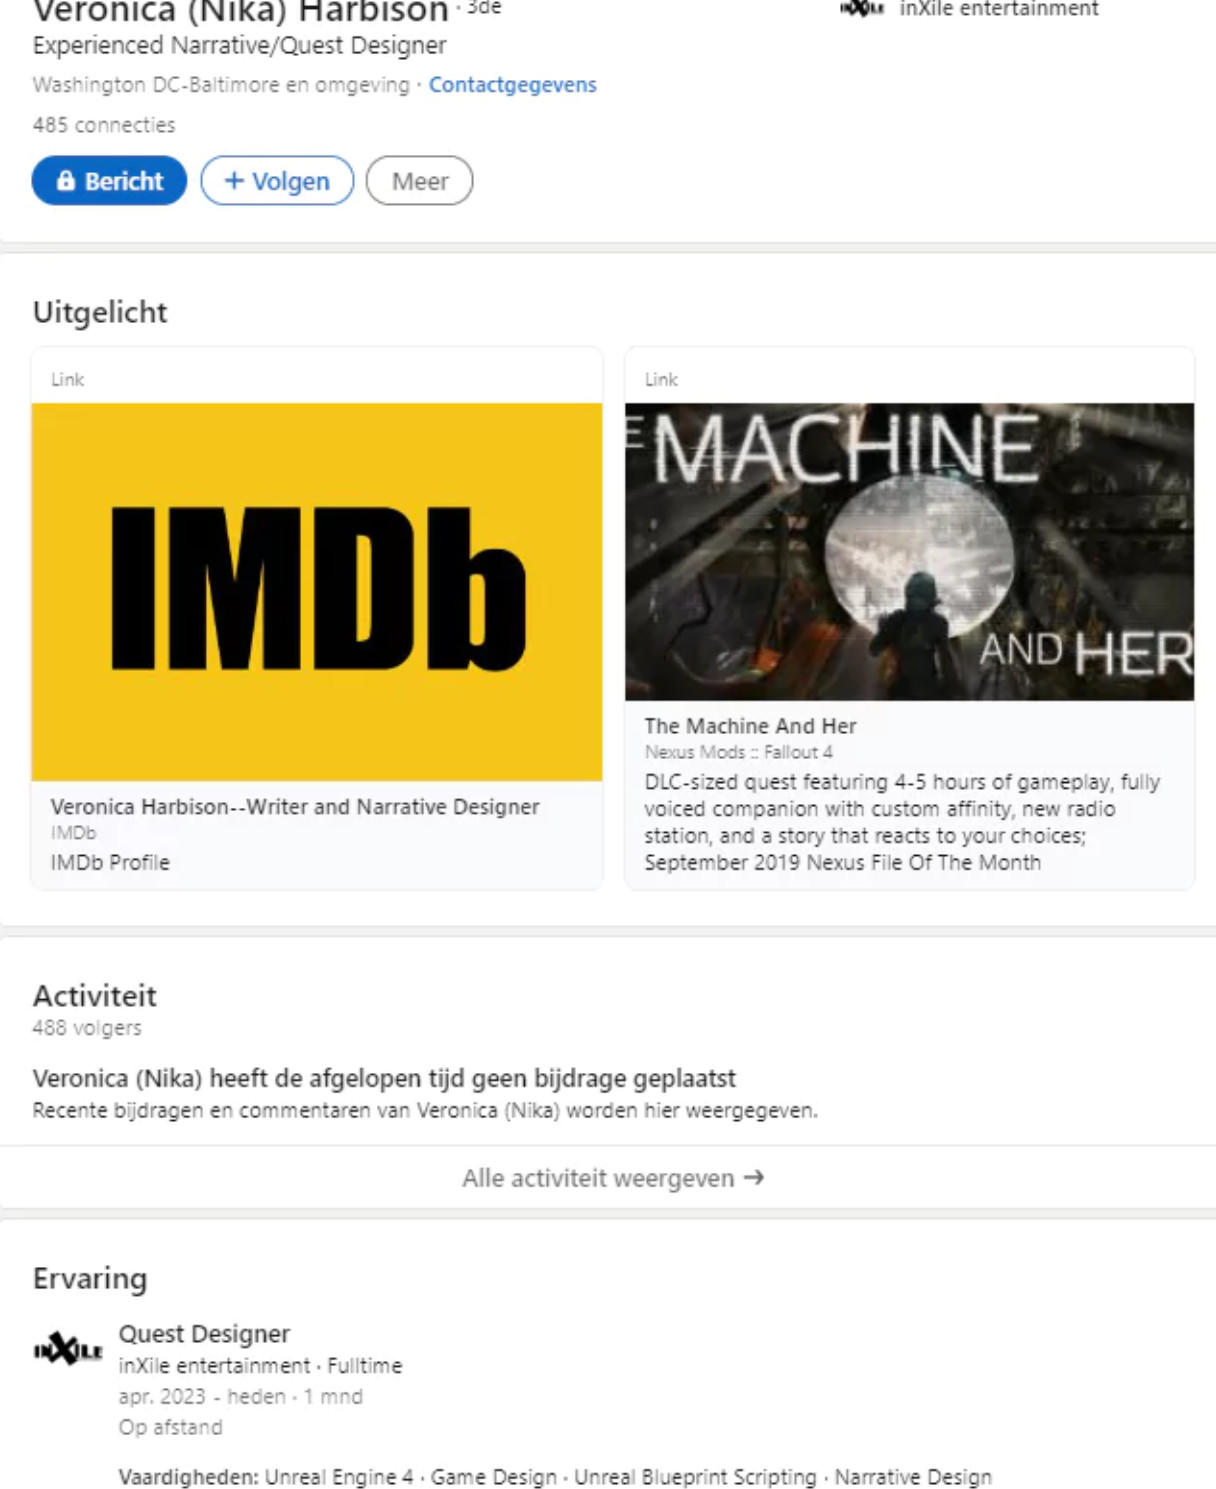
Task: Open the Meer options button
Action: [x=420, y=181]
